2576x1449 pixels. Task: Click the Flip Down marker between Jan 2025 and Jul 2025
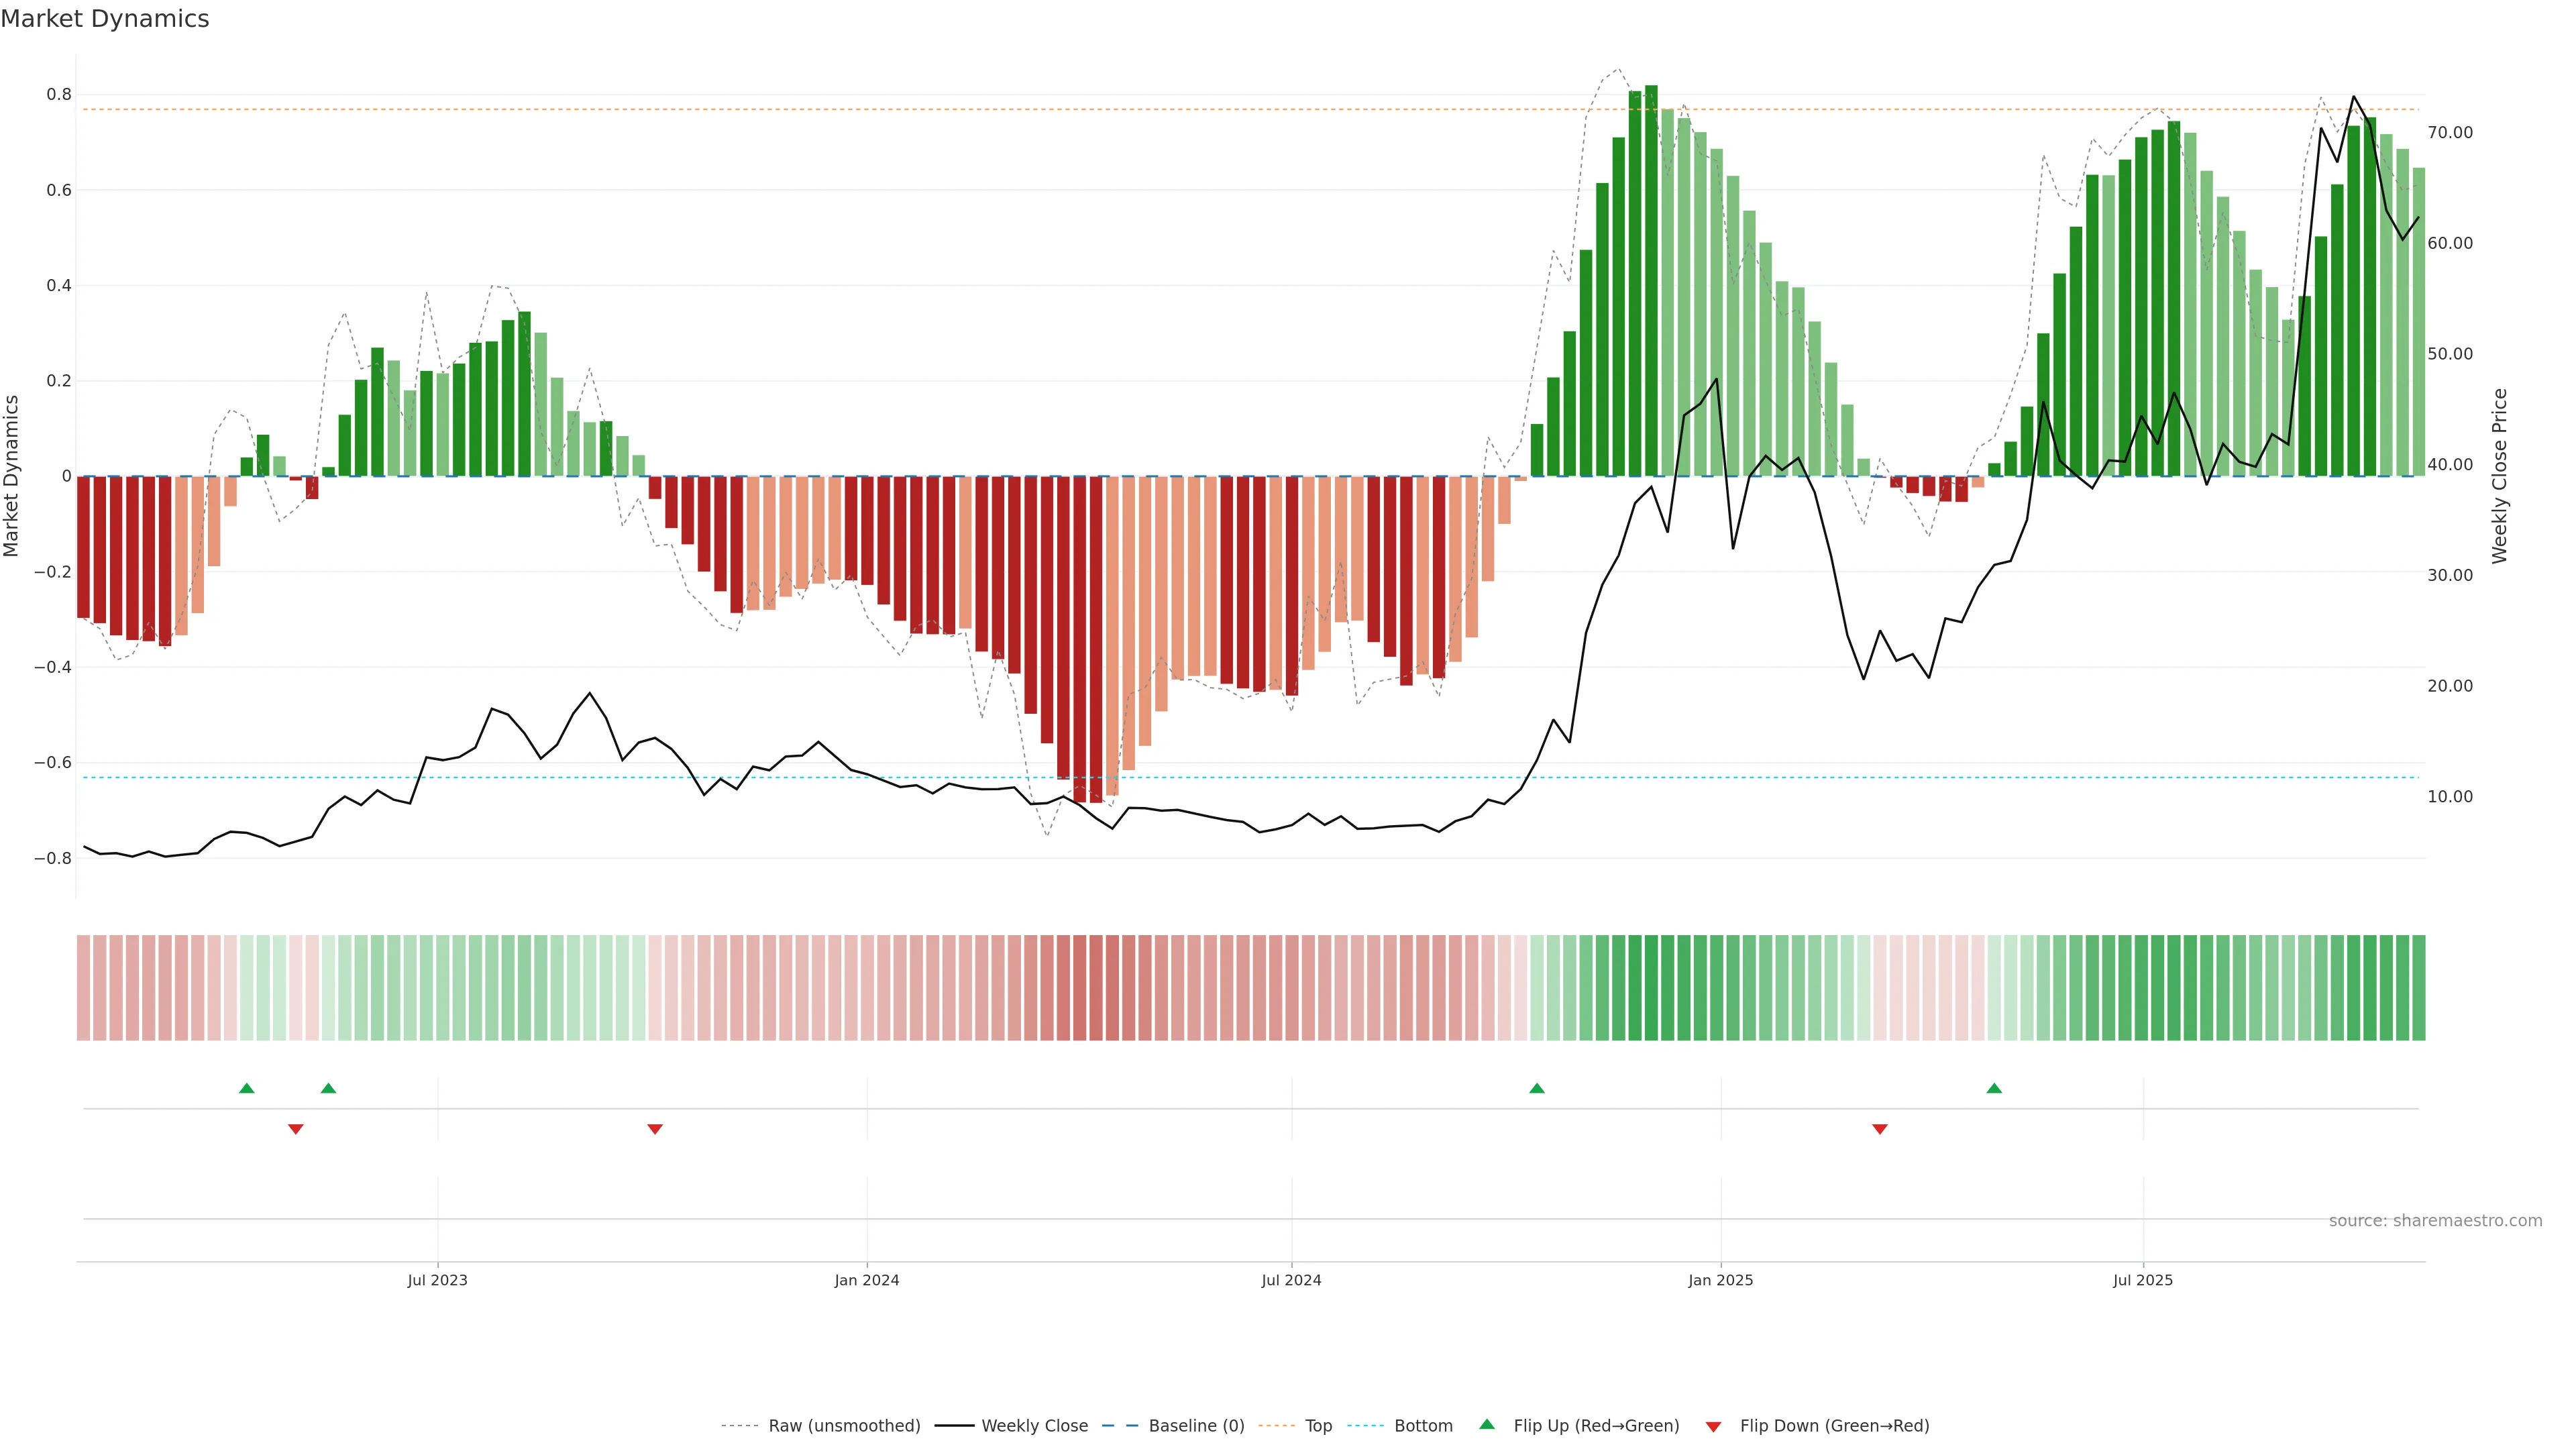[1880, 1129]
